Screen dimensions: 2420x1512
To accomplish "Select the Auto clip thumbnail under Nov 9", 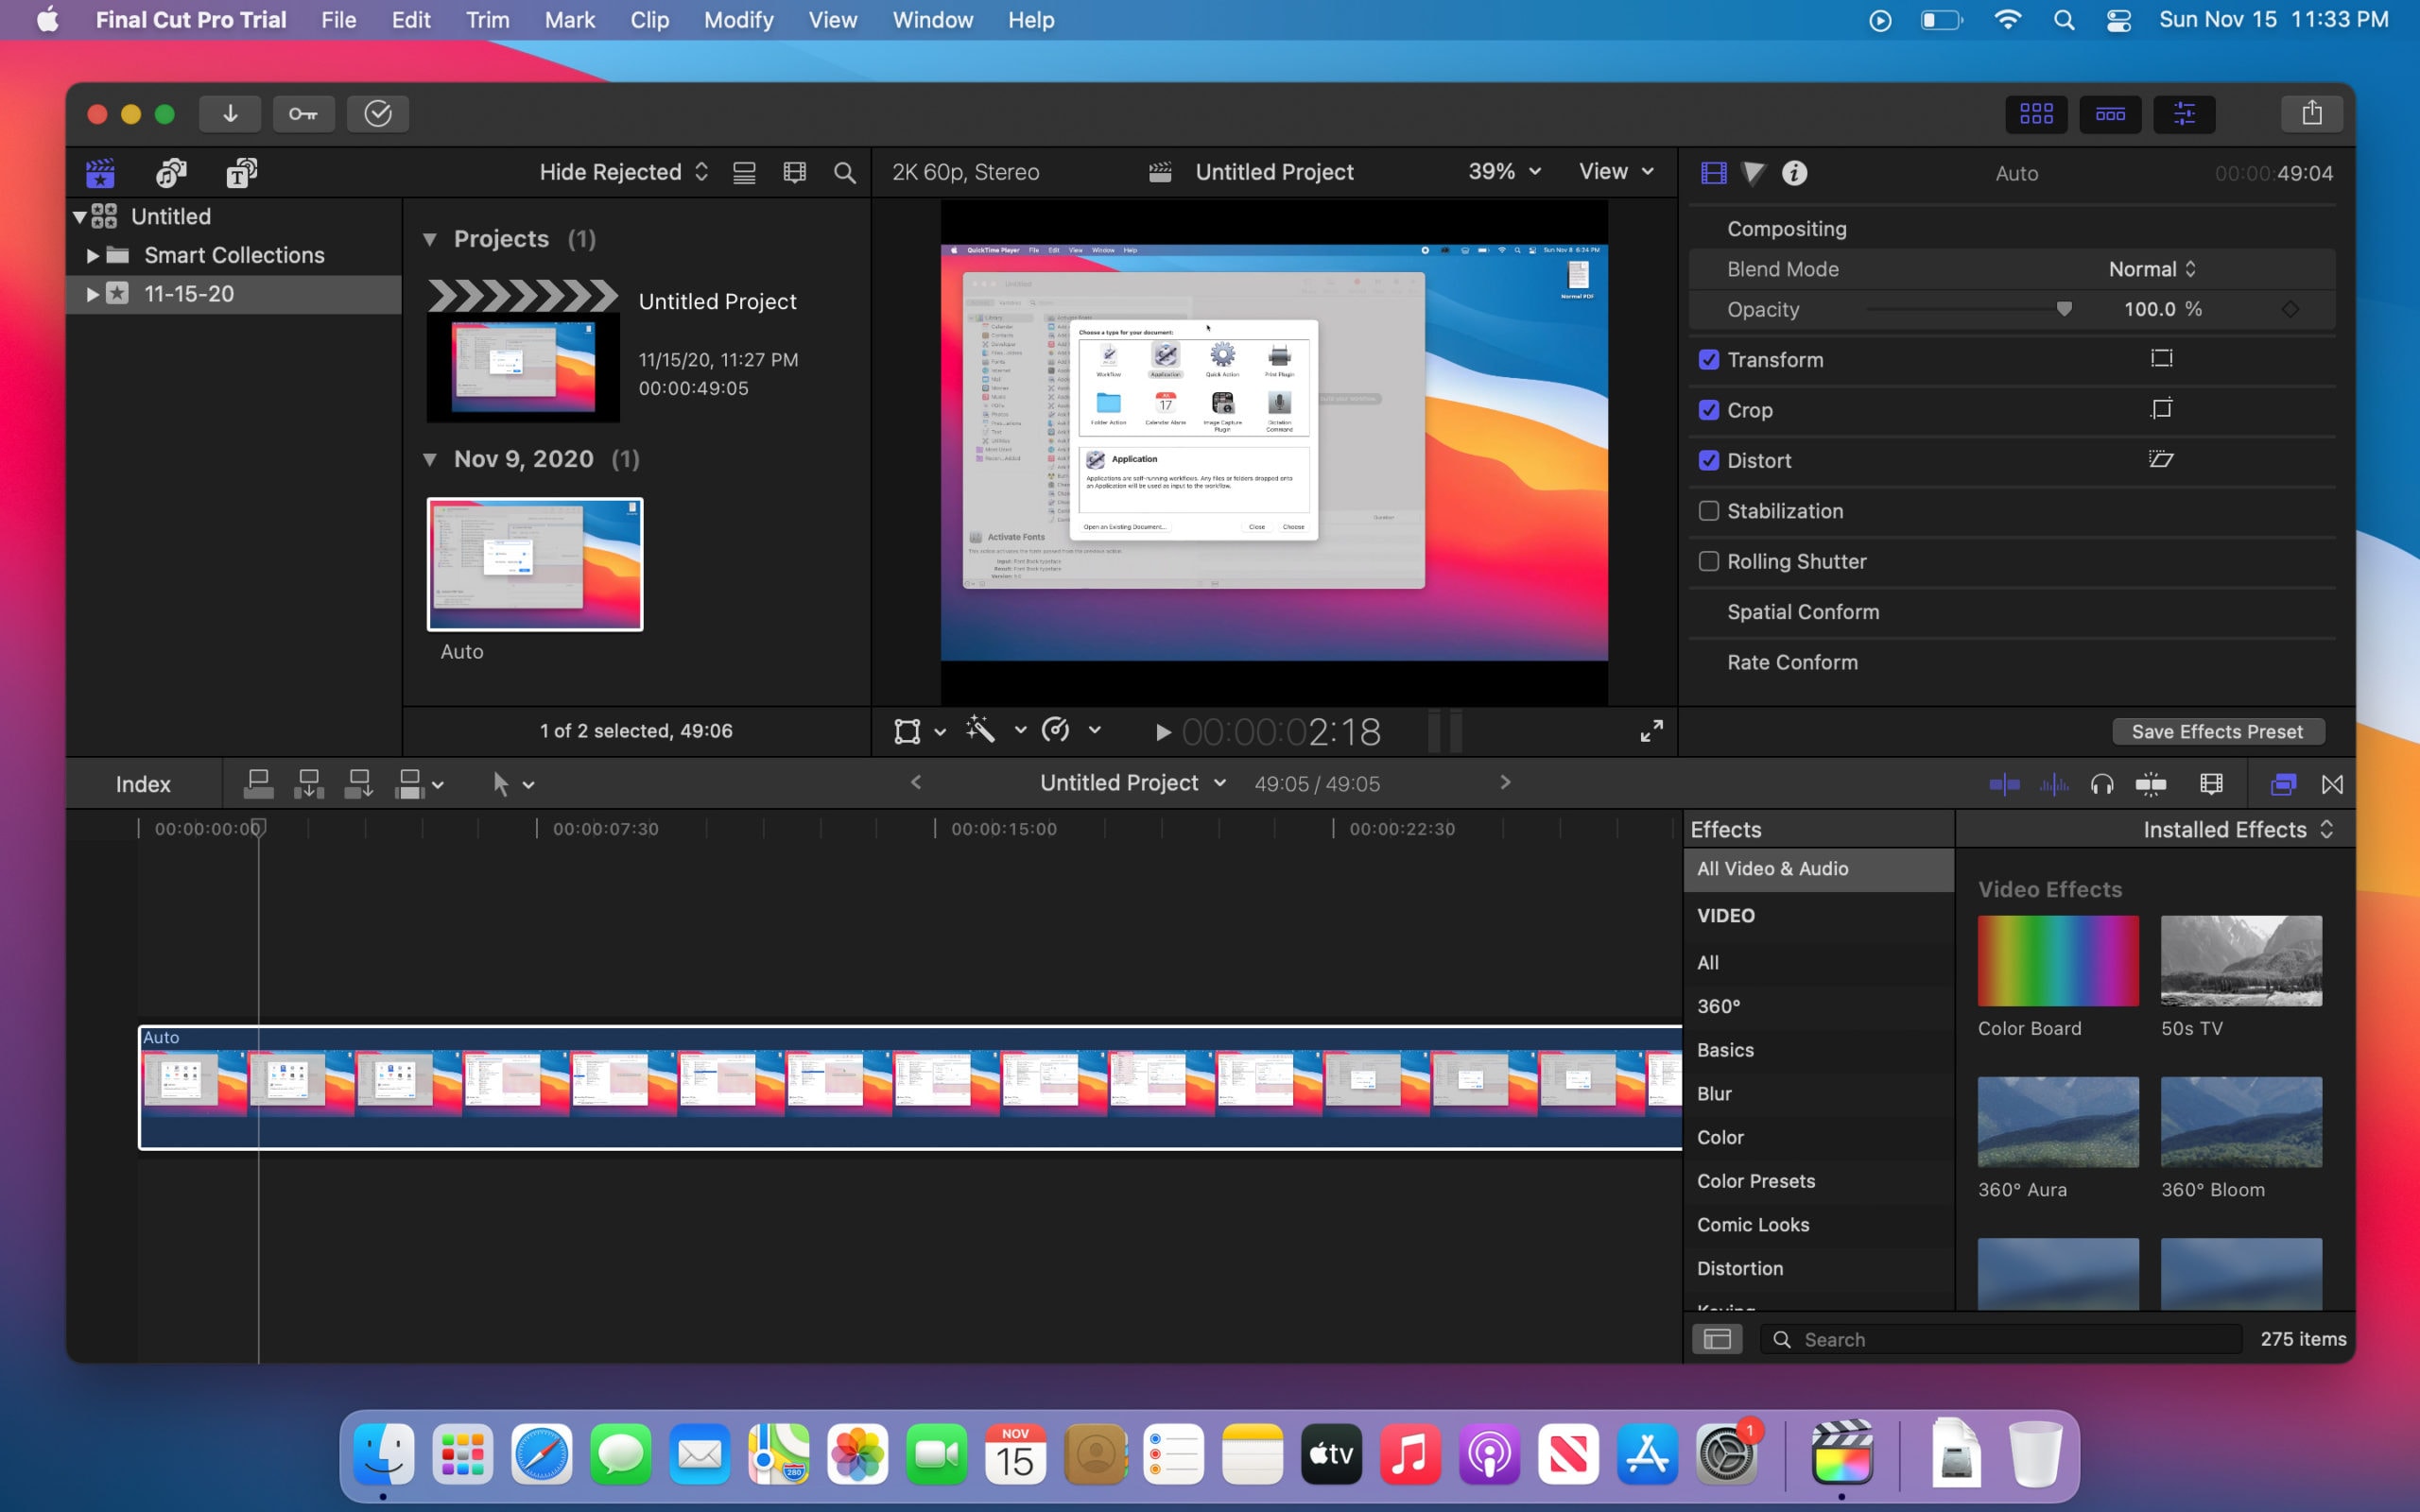I will point(535,564).
